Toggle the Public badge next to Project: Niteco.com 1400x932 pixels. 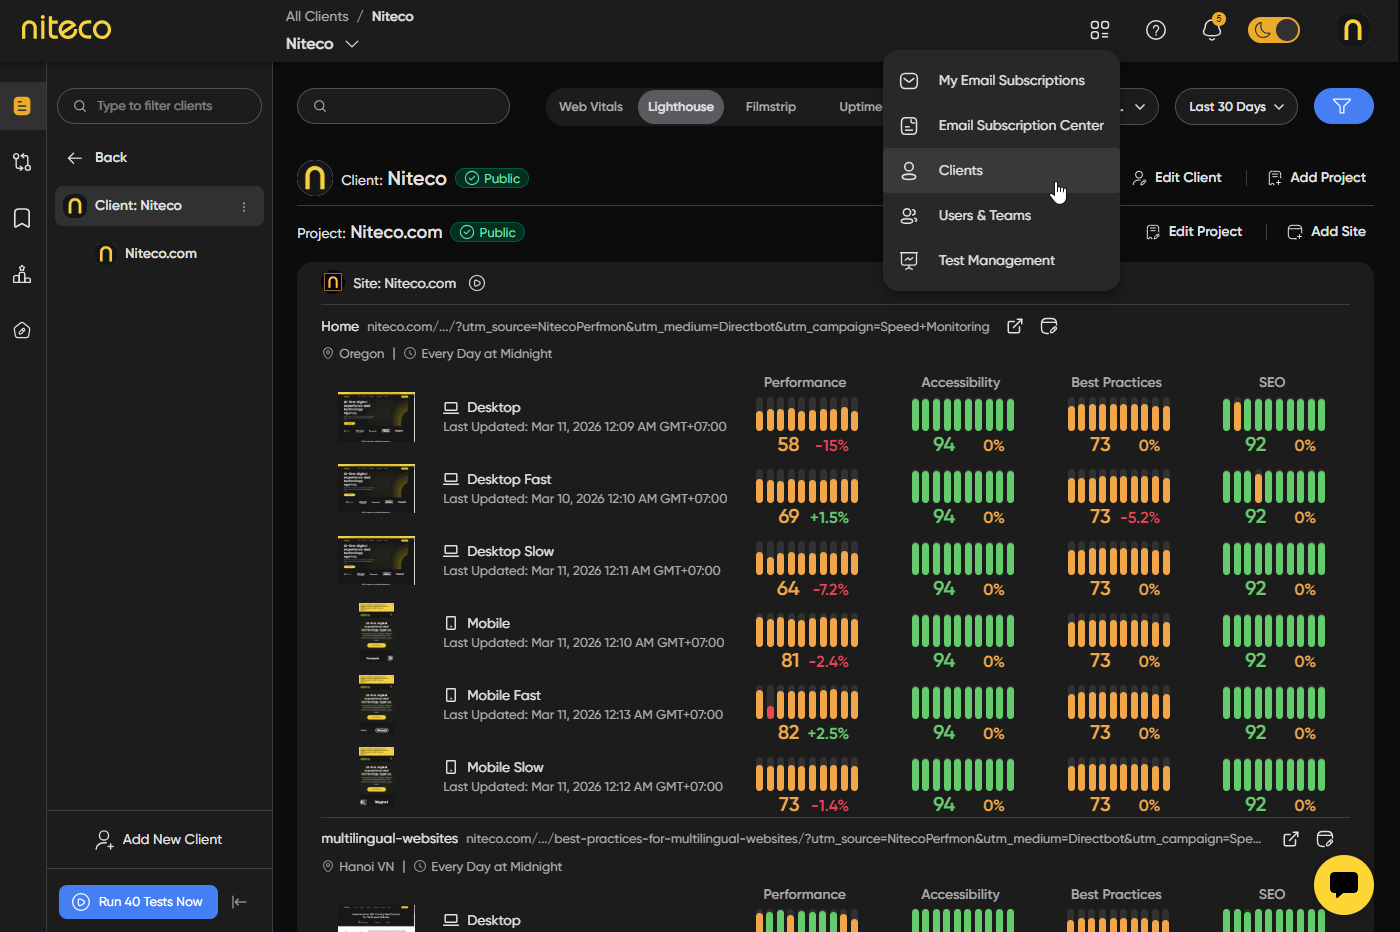[487, 233]
